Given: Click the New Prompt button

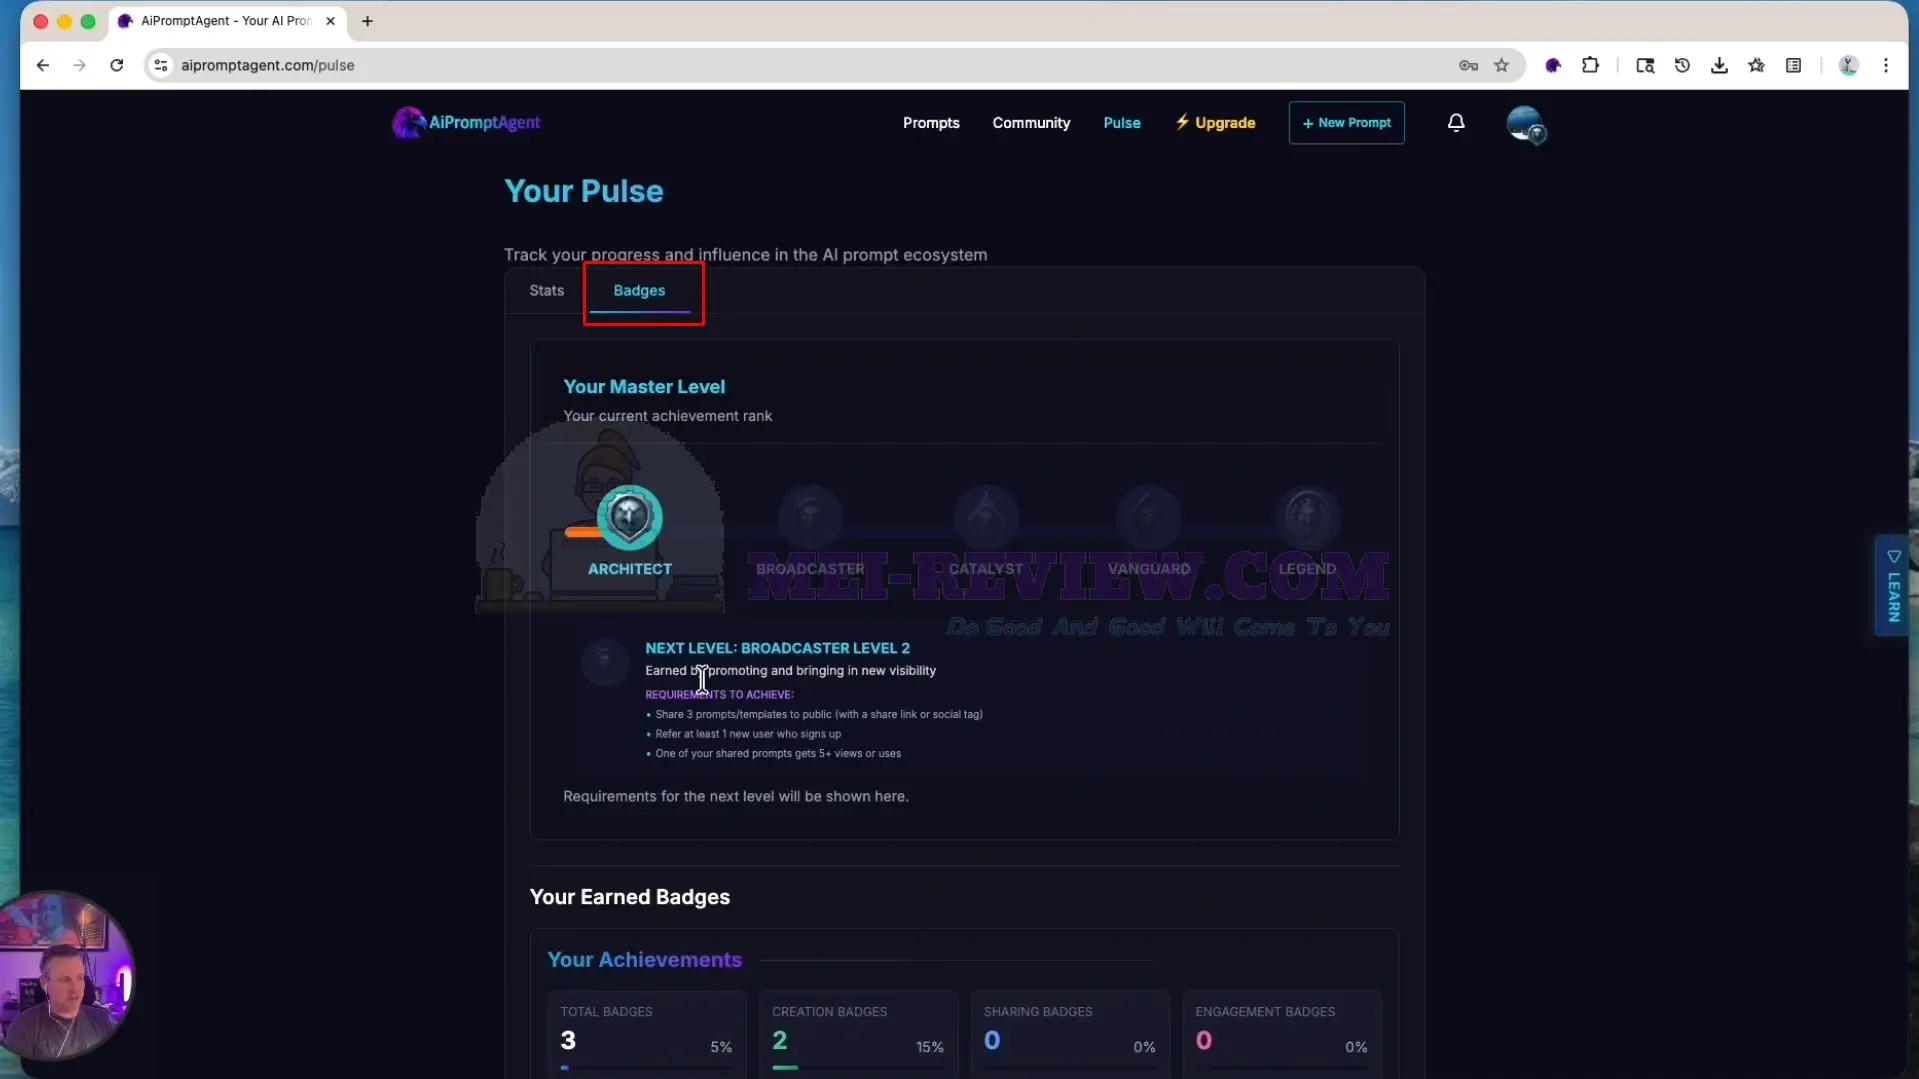Looking at the screenshot, I should [1346, 123].
